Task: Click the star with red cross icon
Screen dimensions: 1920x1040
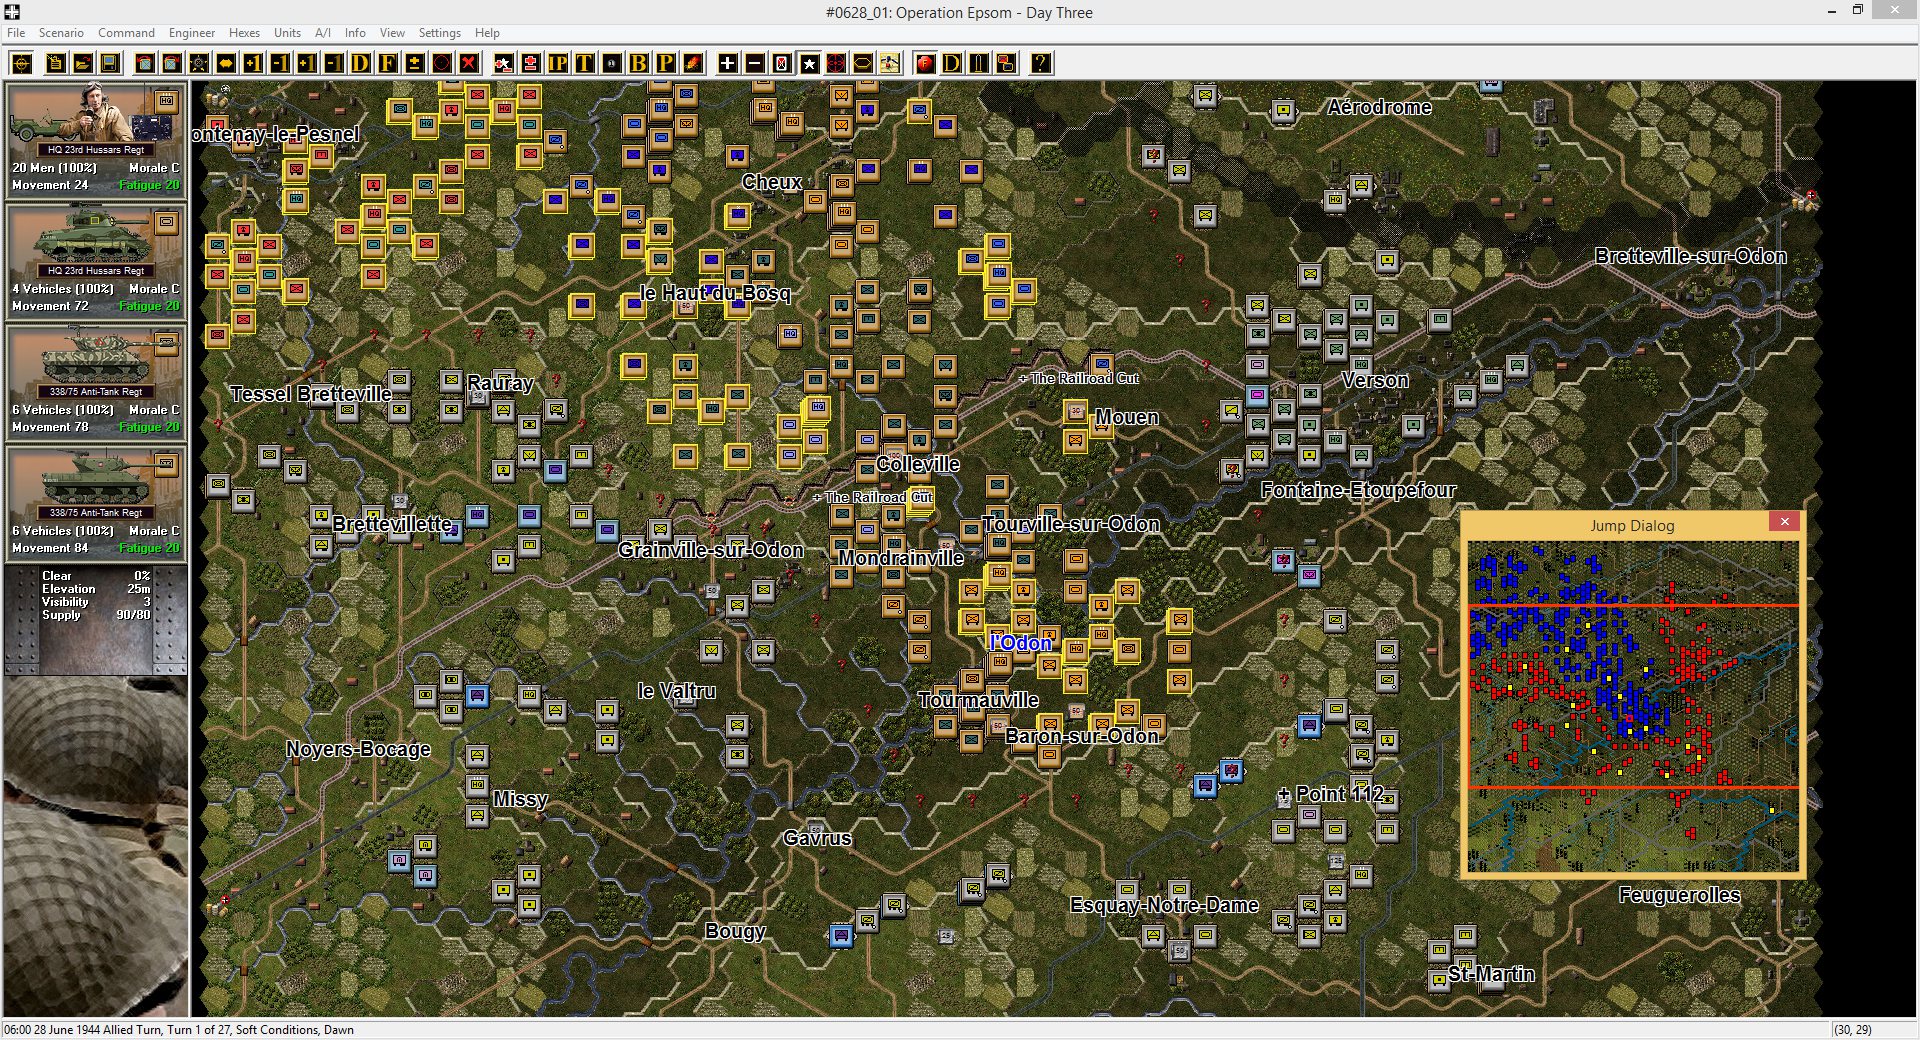Action: pos(504,64)
